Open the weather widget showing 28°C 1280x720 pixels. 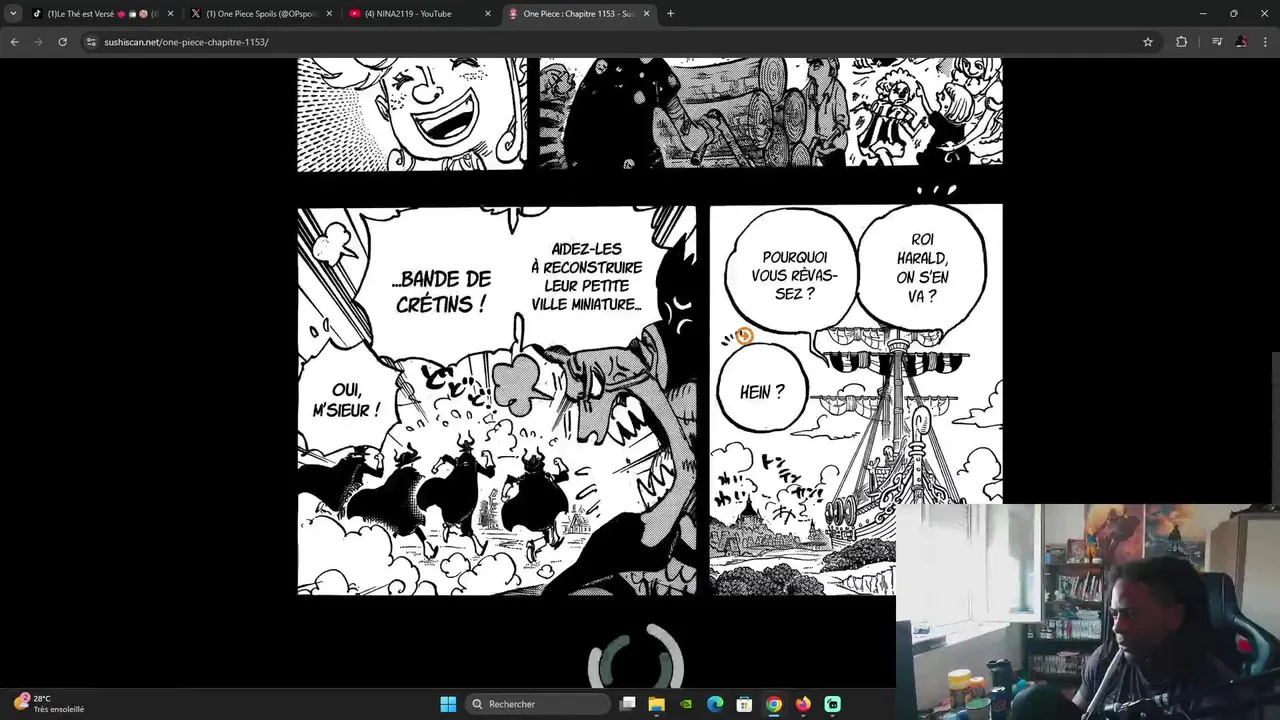(48, 704)
